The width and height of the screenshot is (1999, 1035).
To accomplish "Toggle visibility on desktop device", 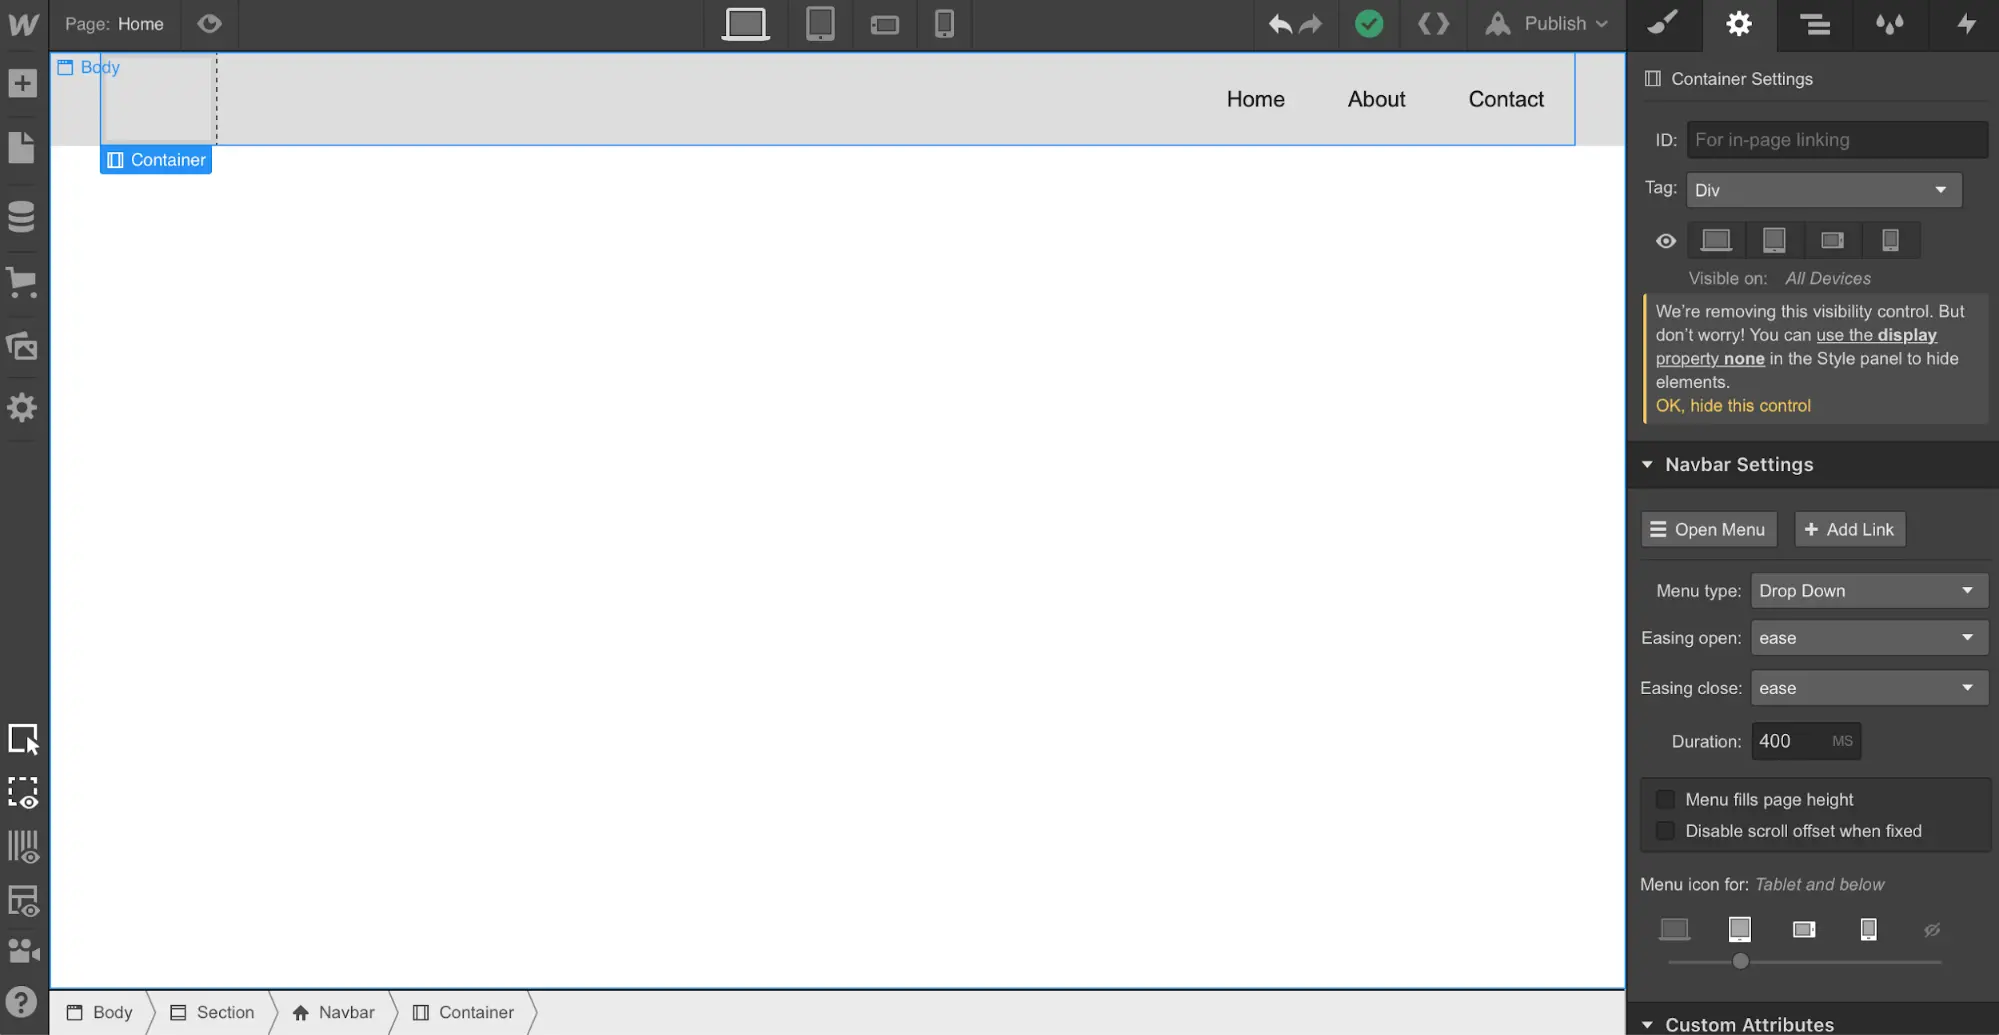I will tap(1716, 240).
